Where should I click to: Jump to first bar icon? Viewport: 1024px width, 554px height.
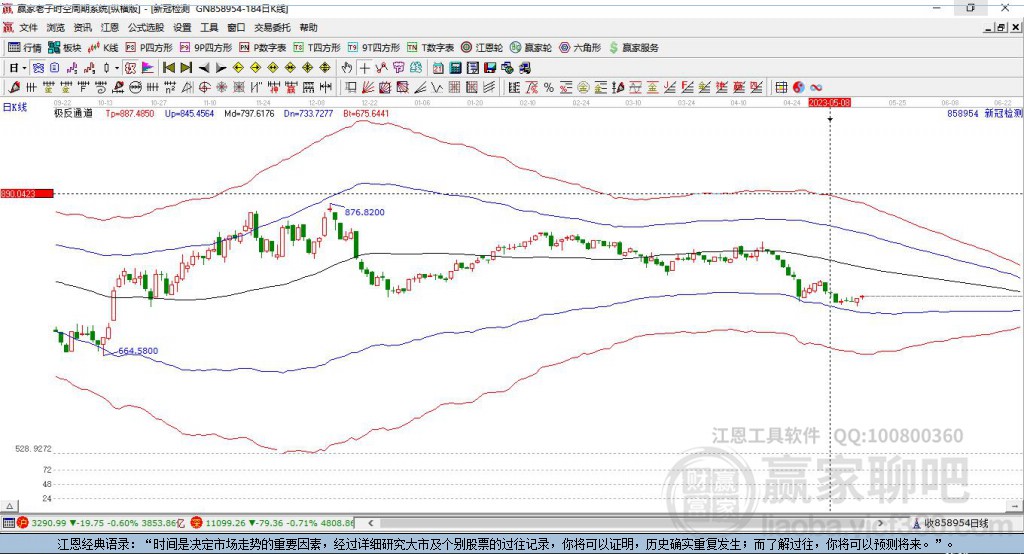(168, 68)
